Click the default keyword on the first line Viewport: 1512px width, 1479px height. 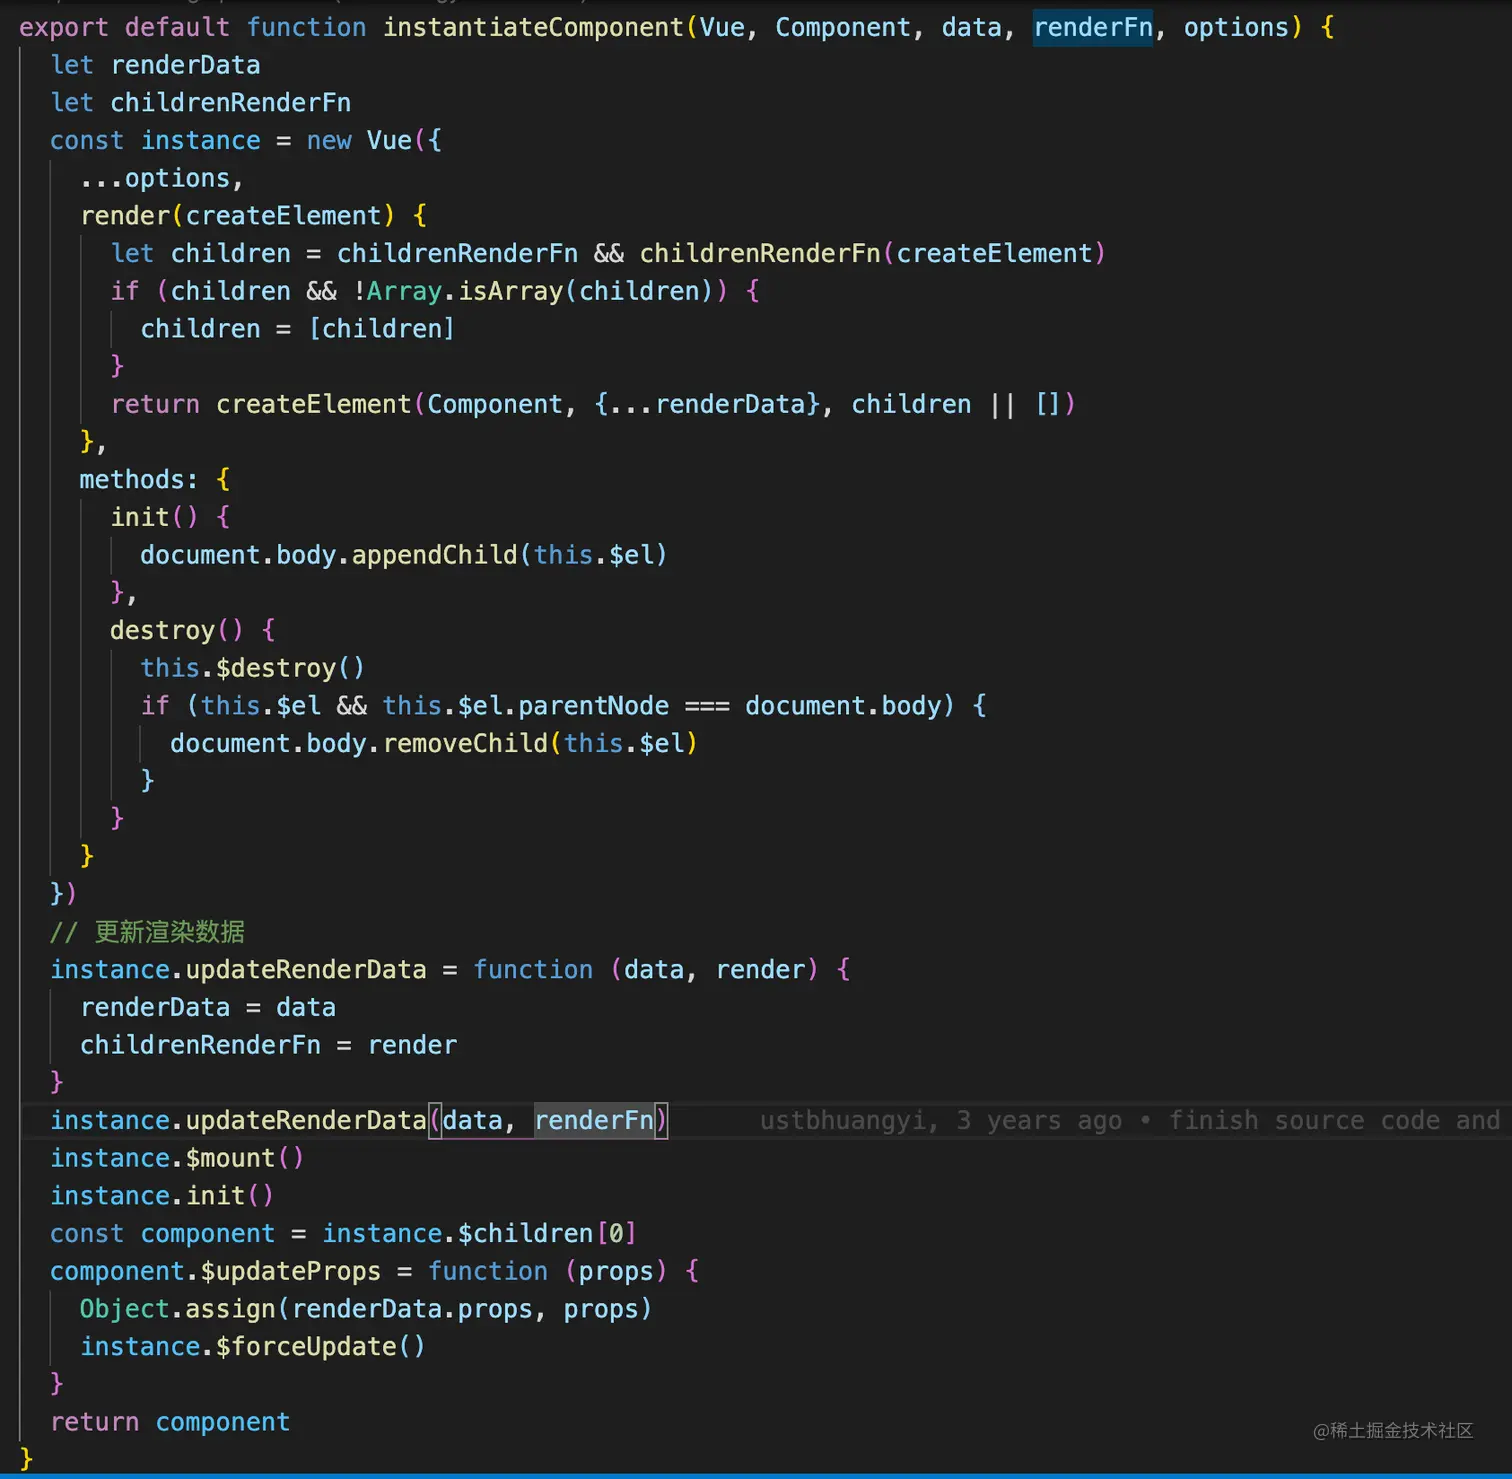(x=177, y=27)
